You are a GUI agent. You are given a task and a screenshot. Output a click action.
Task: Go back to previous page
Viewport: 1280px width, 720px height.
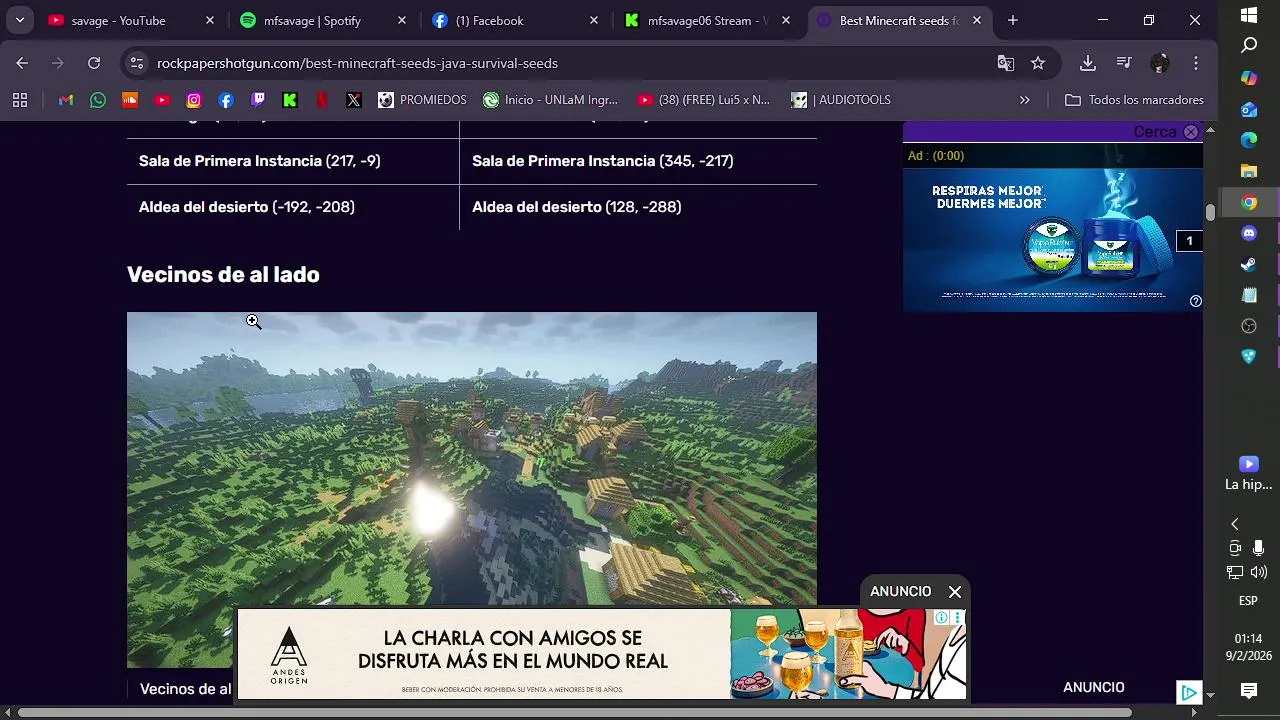pyautogui.click(x=22, y=63)
